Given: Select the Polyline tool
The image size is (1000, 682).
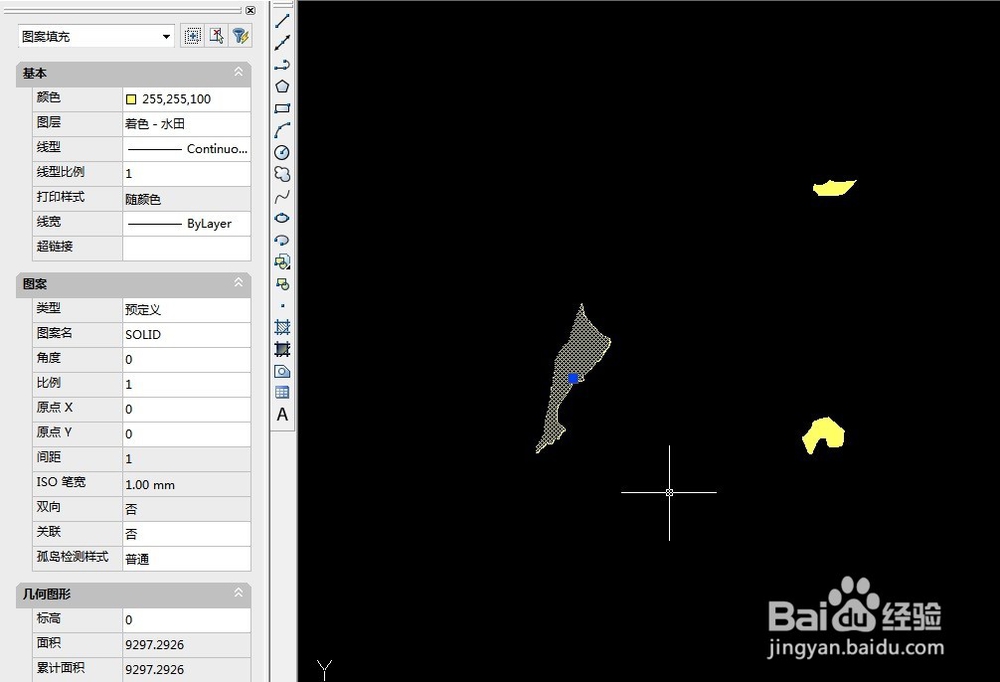Looking at the screenshot, I should click(x=282, y=64).
